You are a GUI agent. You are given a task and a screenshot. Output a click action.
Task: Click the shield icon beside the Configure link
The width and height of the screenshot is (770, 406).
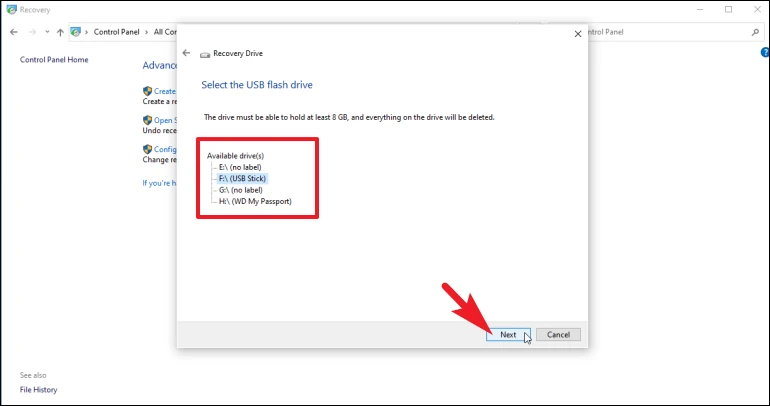[x=147, y=149]
